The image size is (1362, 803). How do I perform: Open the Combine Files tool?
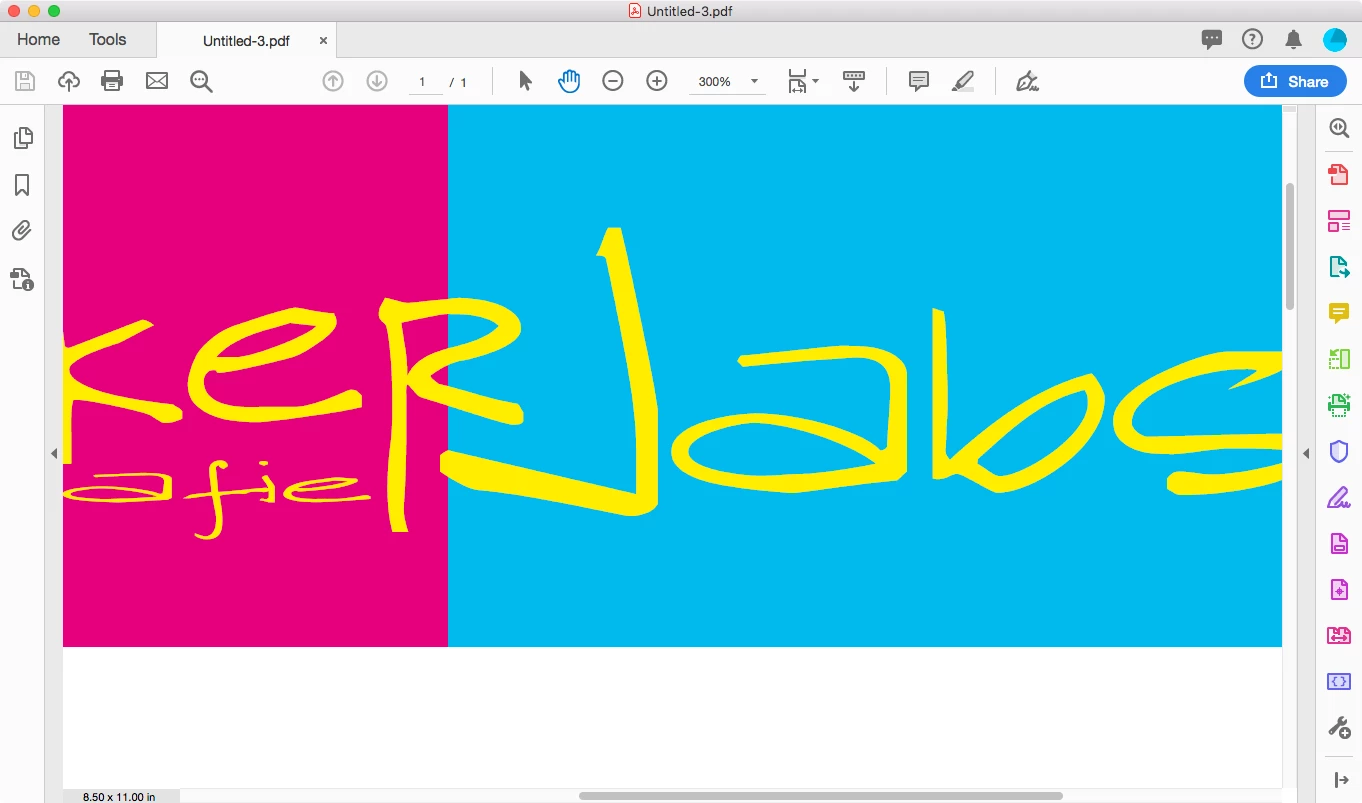[1339, 635]
